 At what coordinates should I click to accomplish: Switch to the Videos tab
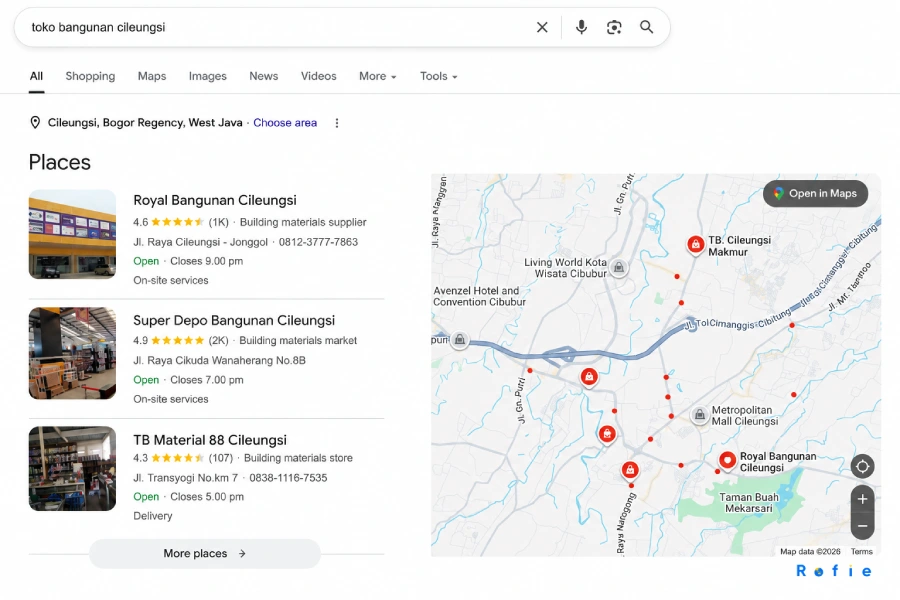pos(319,76)
